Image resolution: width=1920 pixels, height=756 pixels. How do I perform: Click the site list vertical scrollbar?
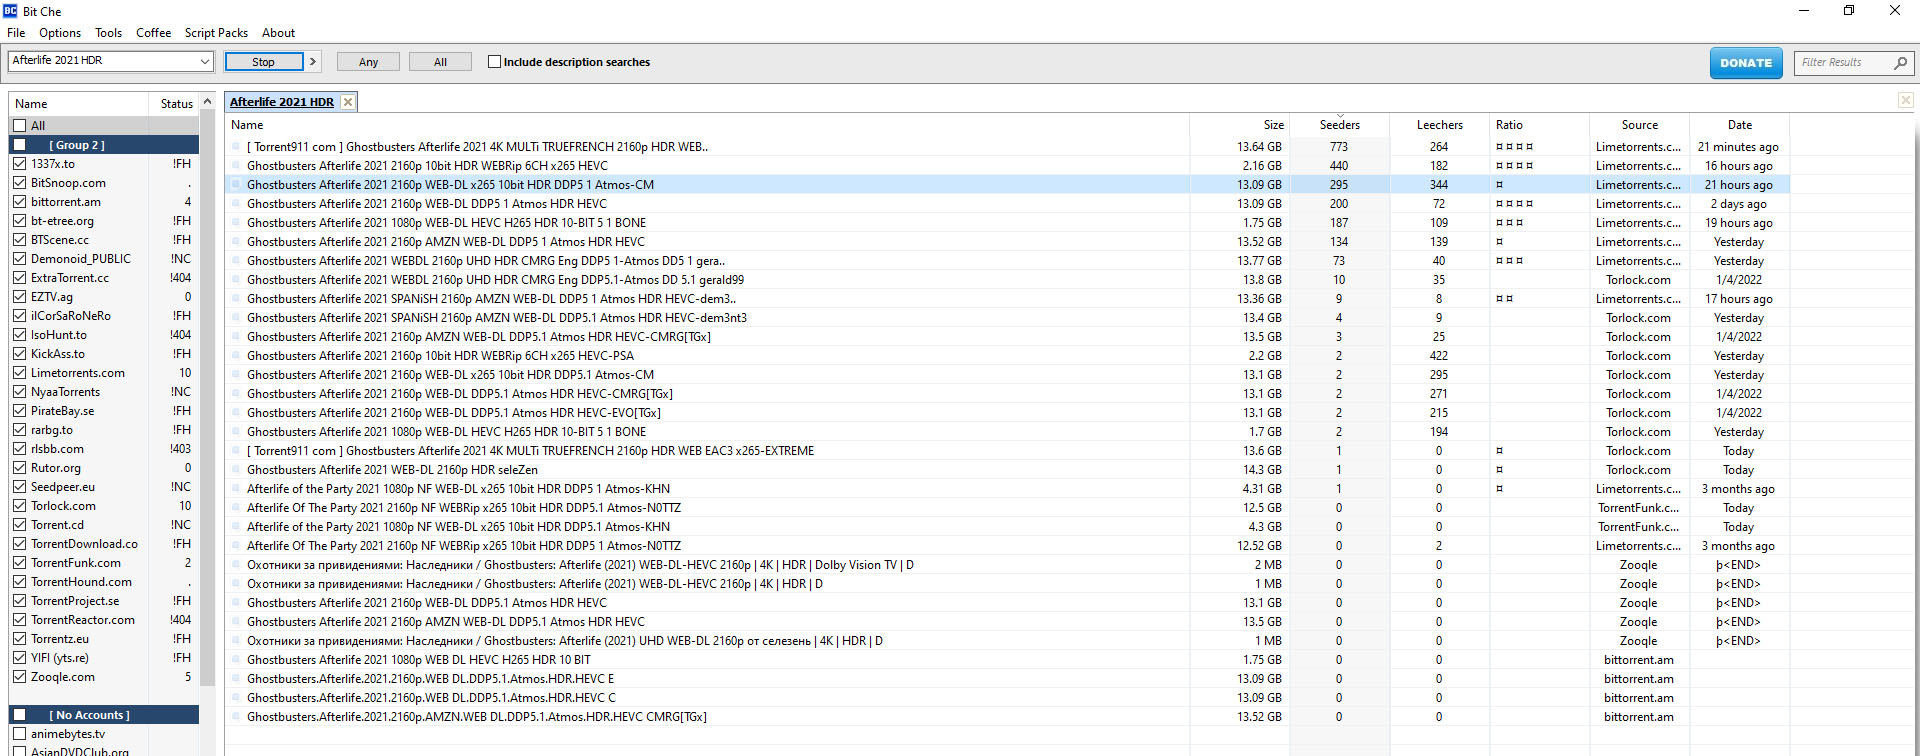207,400
